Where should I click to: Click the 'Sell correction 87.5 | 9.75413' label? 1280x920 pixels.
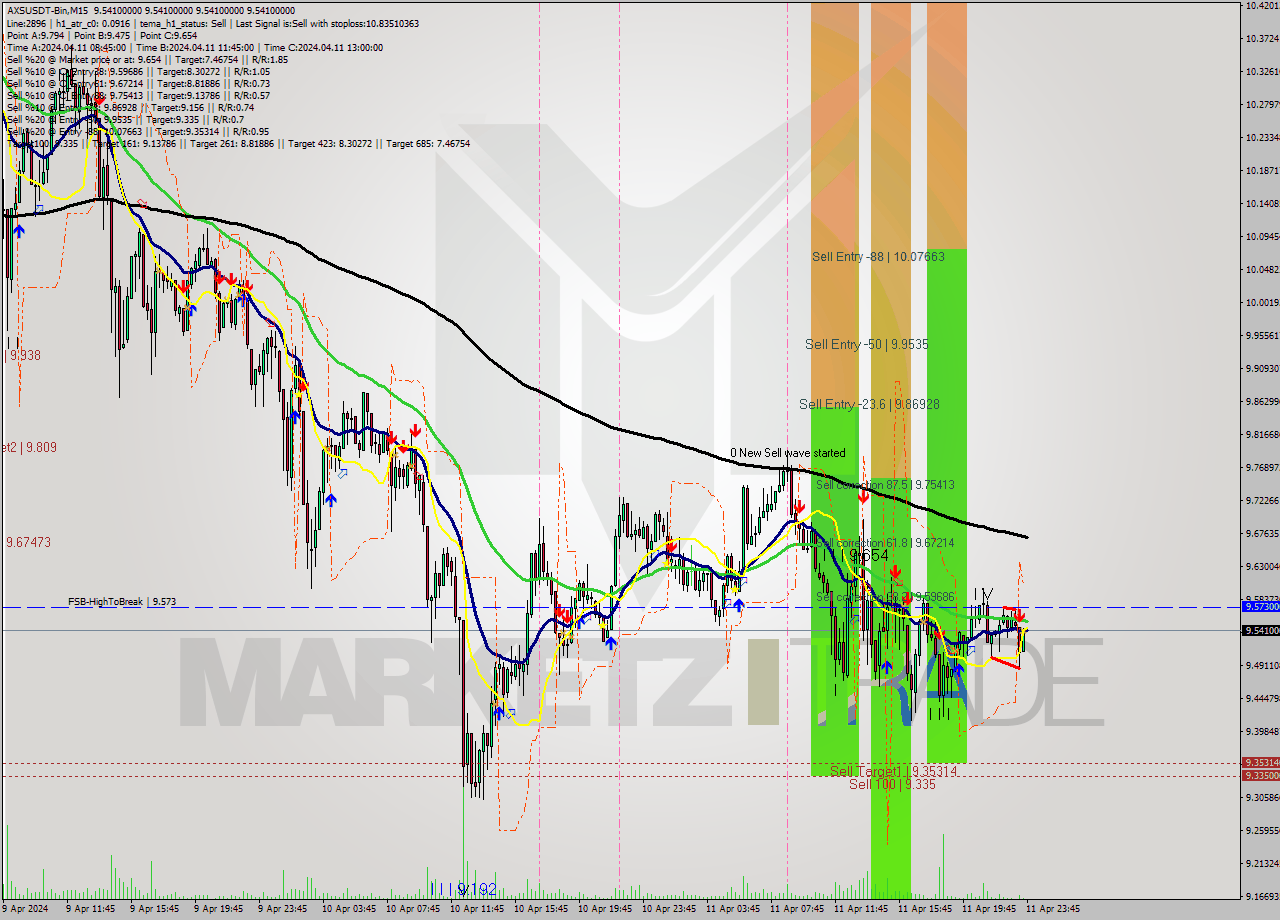click(885, 484)
